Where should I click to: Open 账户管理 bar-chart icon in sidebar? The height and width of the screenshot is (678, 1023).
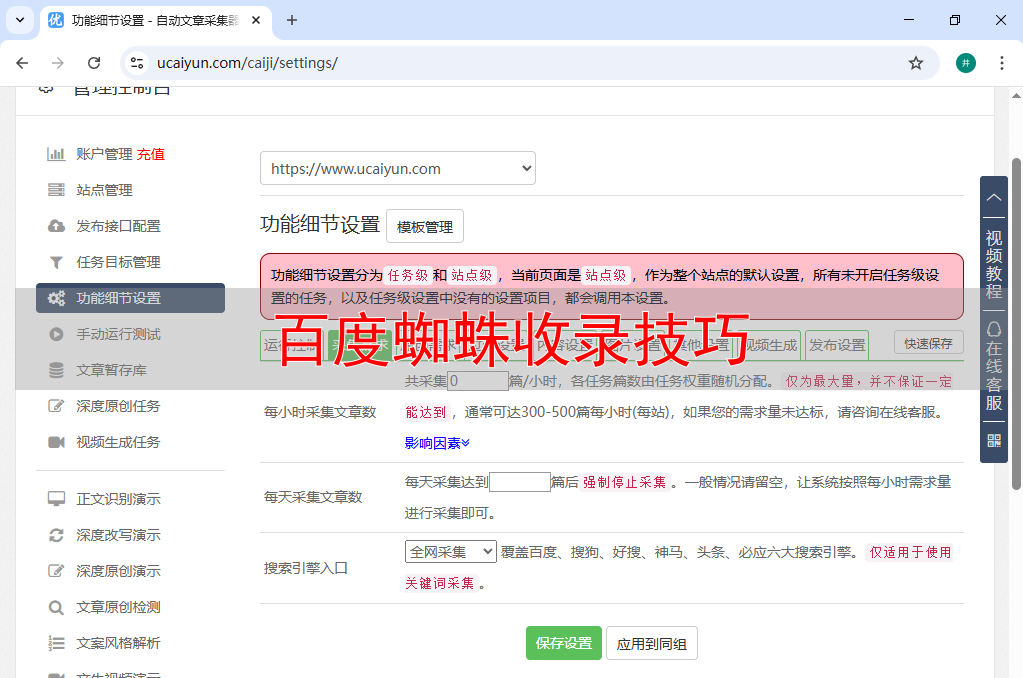(56, 154)
